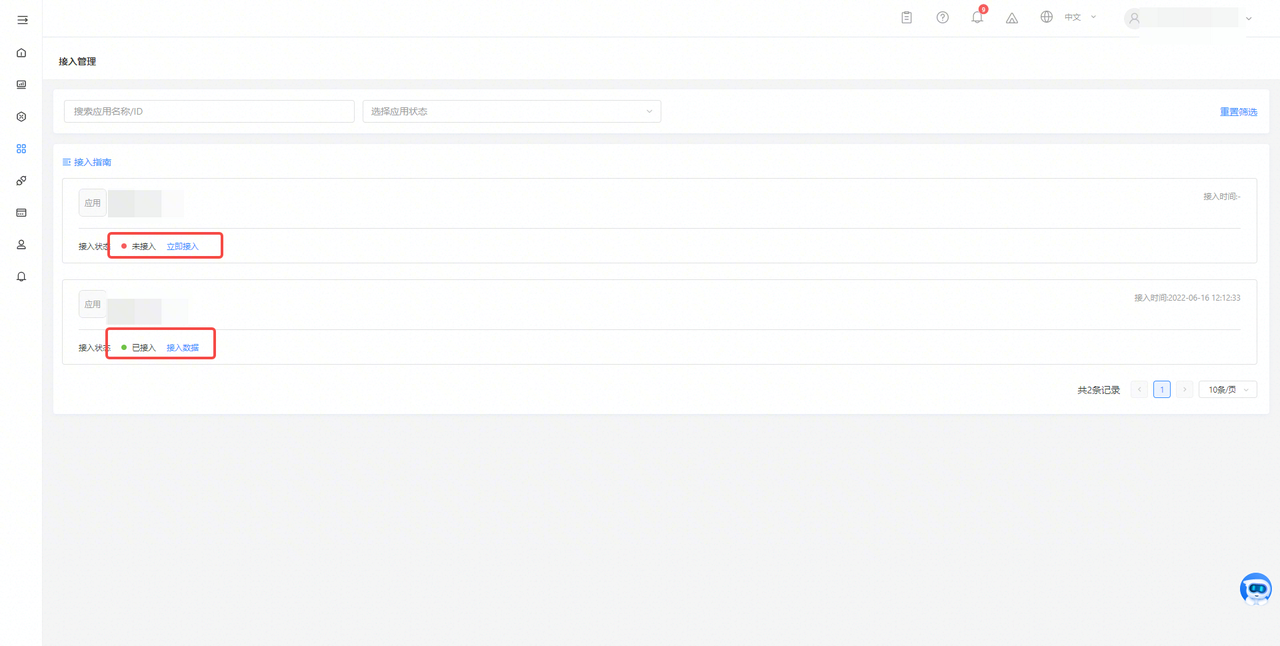Screen dimensions: 1280x646
Task: Click the warning triangle icon in header
Action: pyautogui.click(x=1012, y=18)
